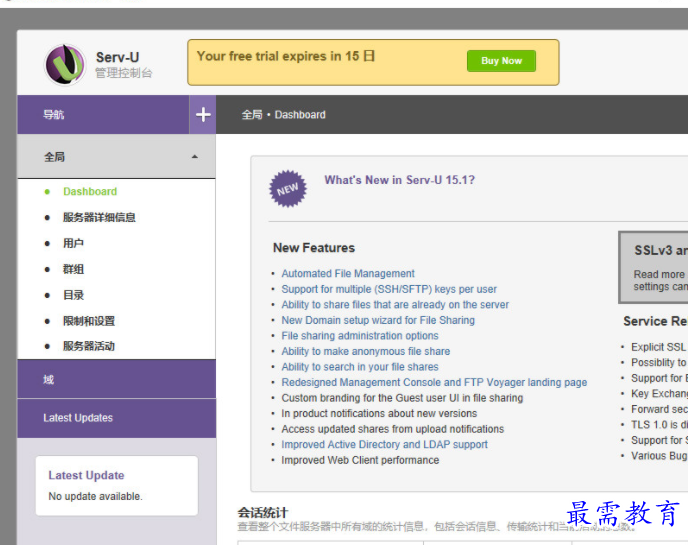The height and width of the screenshot is (545, 688).
Task: Click the plus icon beside 导航
Action: 203,115
